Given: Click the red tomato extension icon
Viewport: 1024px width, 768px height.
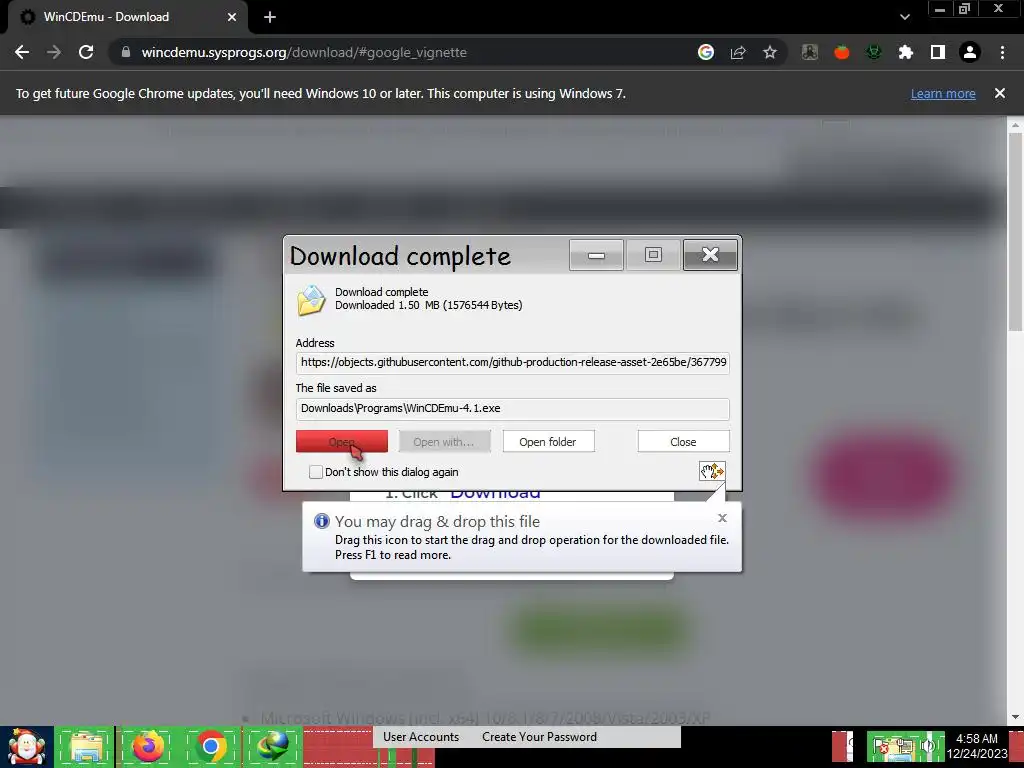Looking at the screenshot, I should tap(842, 52).
